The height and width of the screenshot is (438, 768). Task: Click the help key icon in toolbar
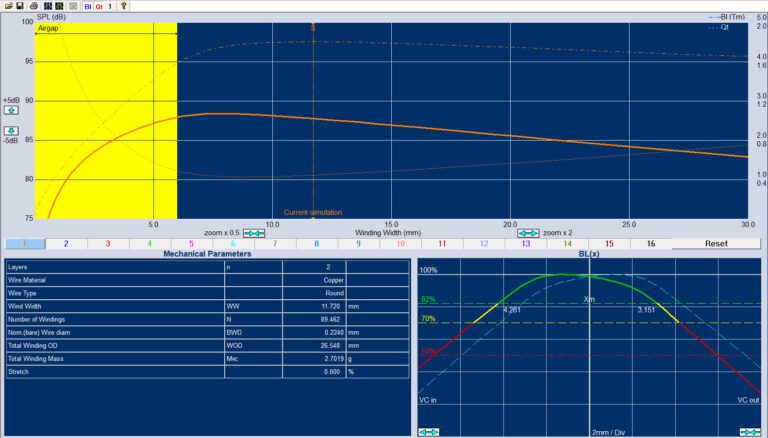124,6
